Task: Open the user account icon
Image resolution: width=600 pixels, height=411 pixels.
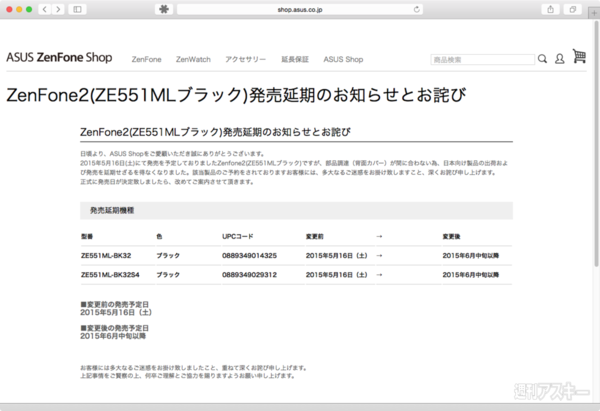Action: pos(559,59)
